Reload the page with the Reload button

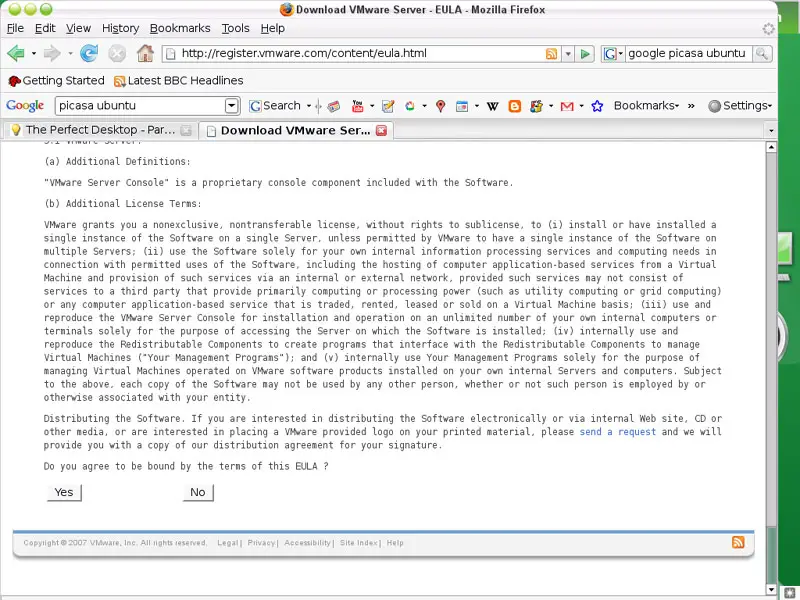click(x=89, y=53)
